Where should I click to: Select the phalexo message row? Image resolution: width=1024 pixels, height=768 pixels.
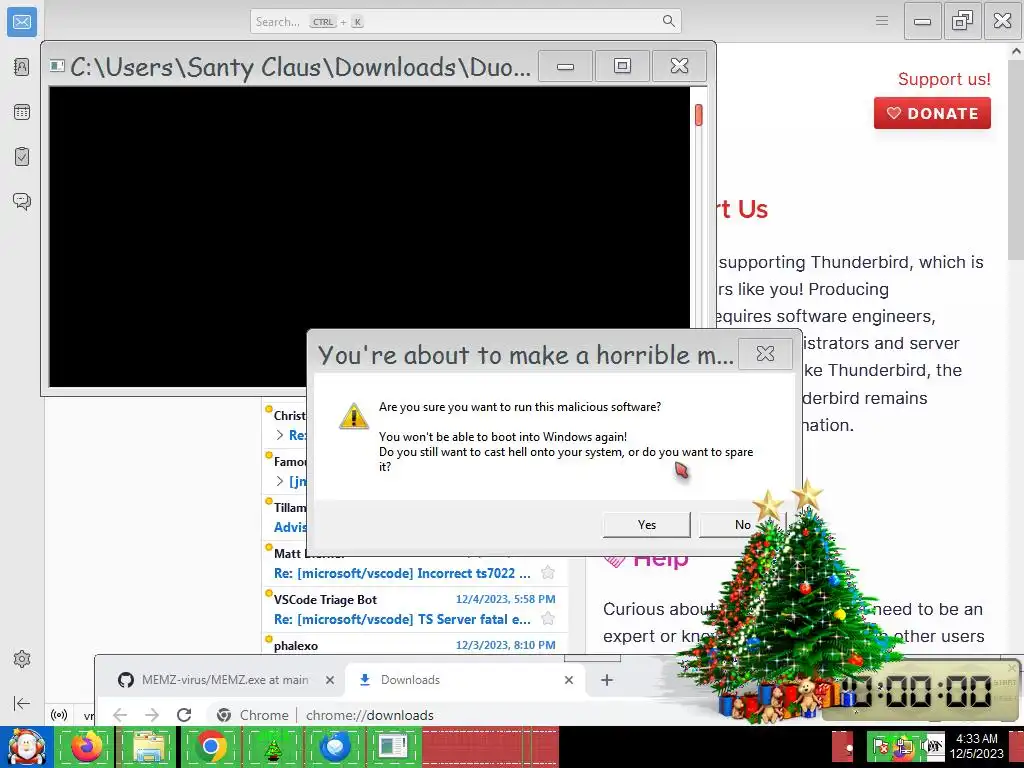[415, 645]
